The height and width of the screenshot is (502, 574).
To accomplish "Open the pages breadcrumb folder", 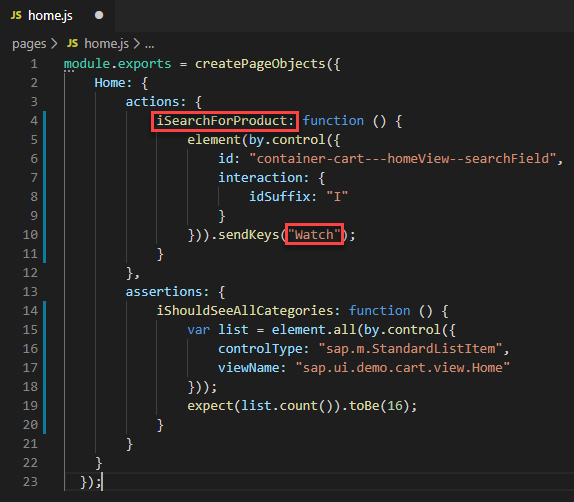I will click(29, 44).
